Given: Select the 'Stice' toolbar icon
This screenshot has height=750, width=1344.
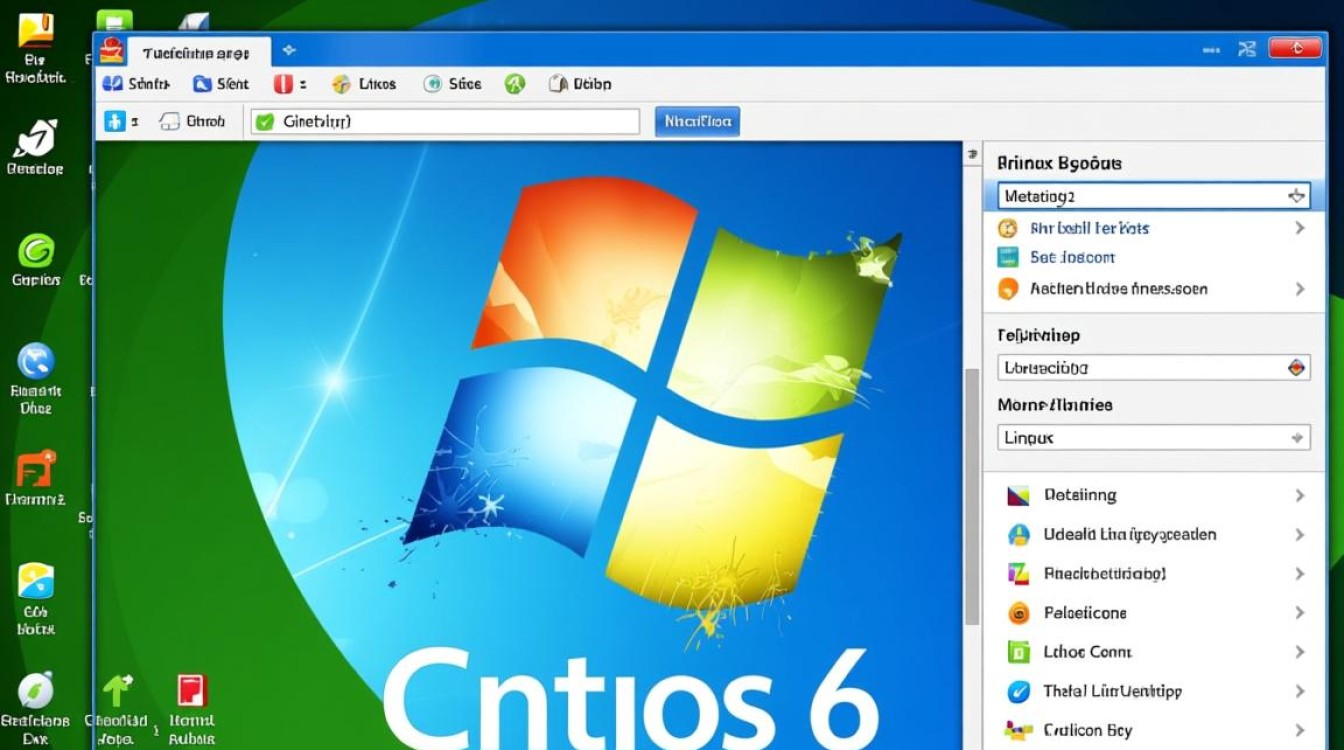Looking at the screenshot, I should point(452,84).
